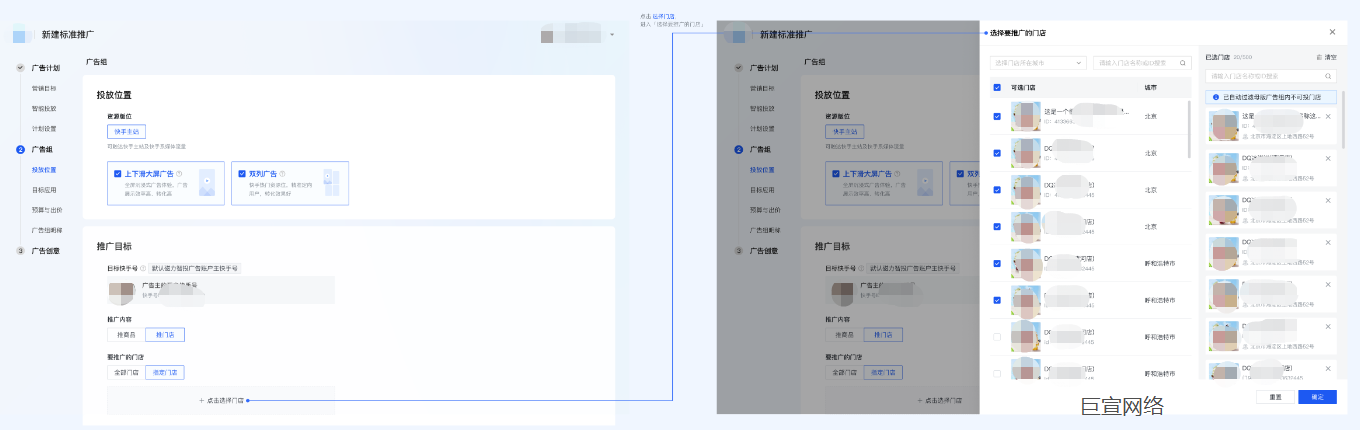Click the search icon in the left store search field
This screenshot has width=1360, height=430.
[1184, 62]
